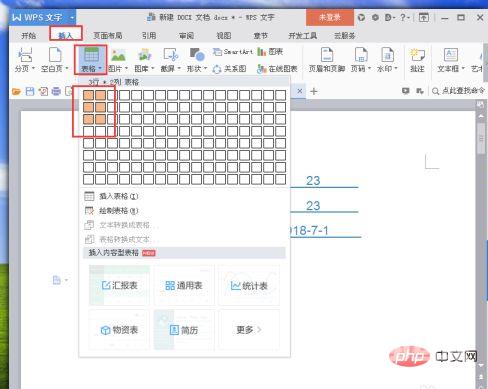Select the 简历 resume template

coord(184,330)
